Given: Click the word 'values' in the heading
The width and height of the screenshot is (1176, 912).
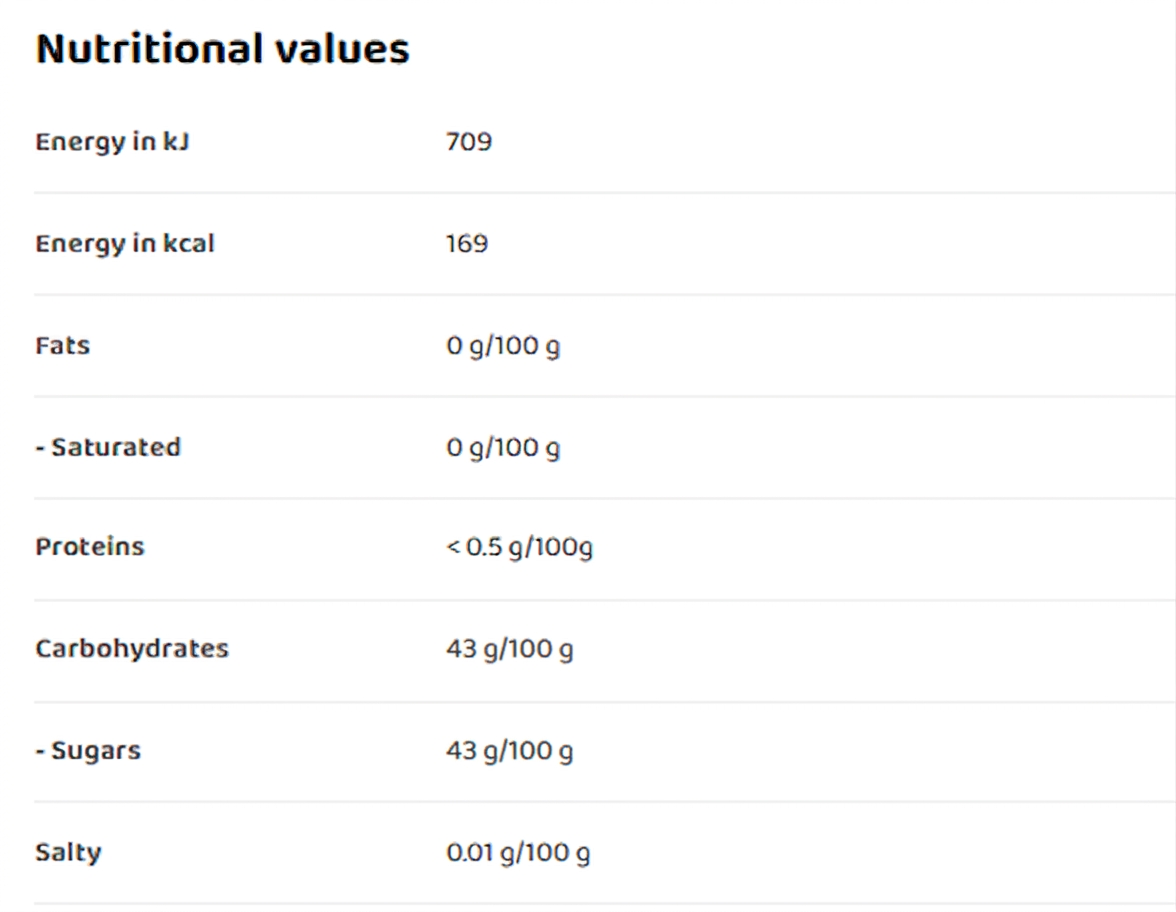Looking at the screenshot, I should point(349,49).
